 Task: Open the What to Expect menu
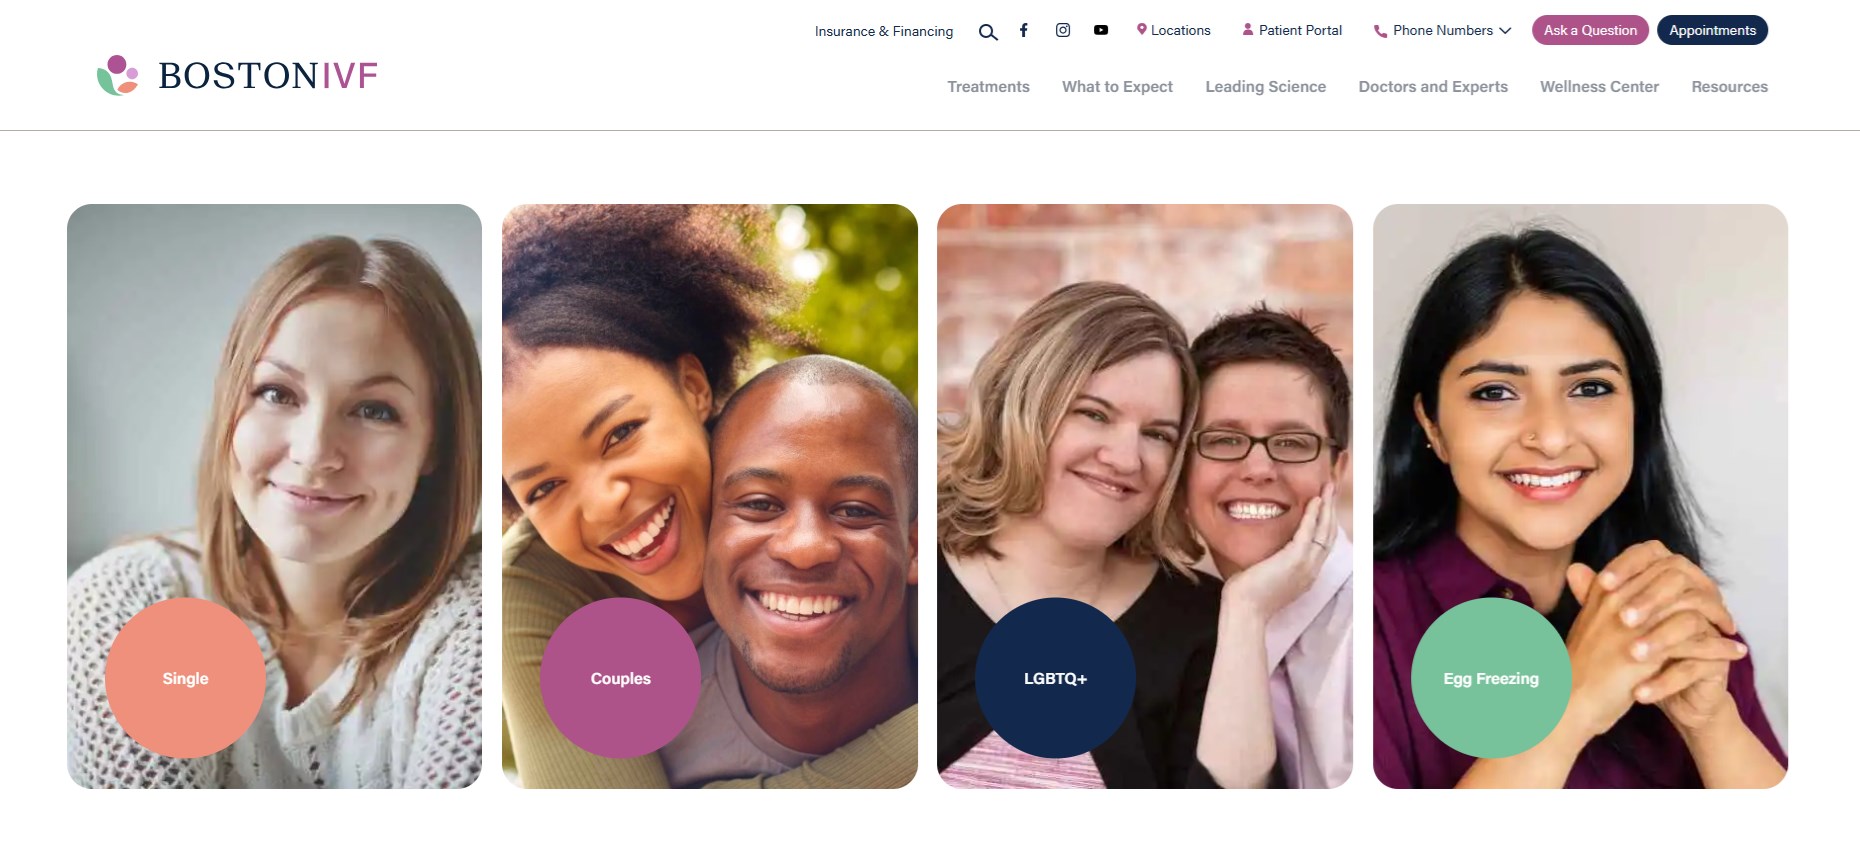pos(1117,87)
